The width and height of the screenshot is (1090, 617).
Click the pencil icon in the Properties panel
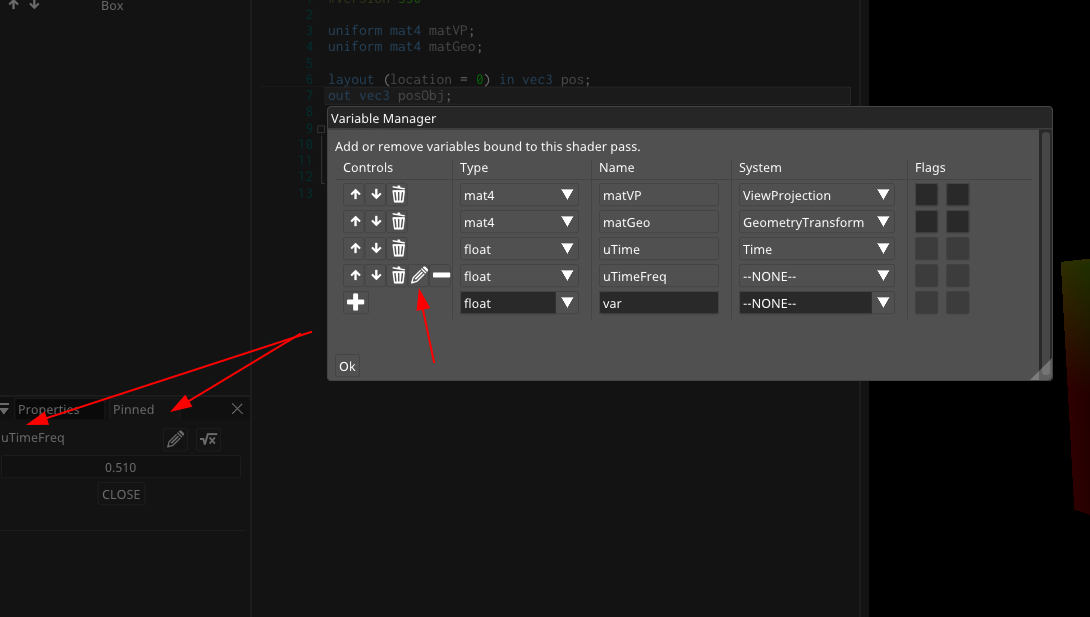[x=174, y=439]
